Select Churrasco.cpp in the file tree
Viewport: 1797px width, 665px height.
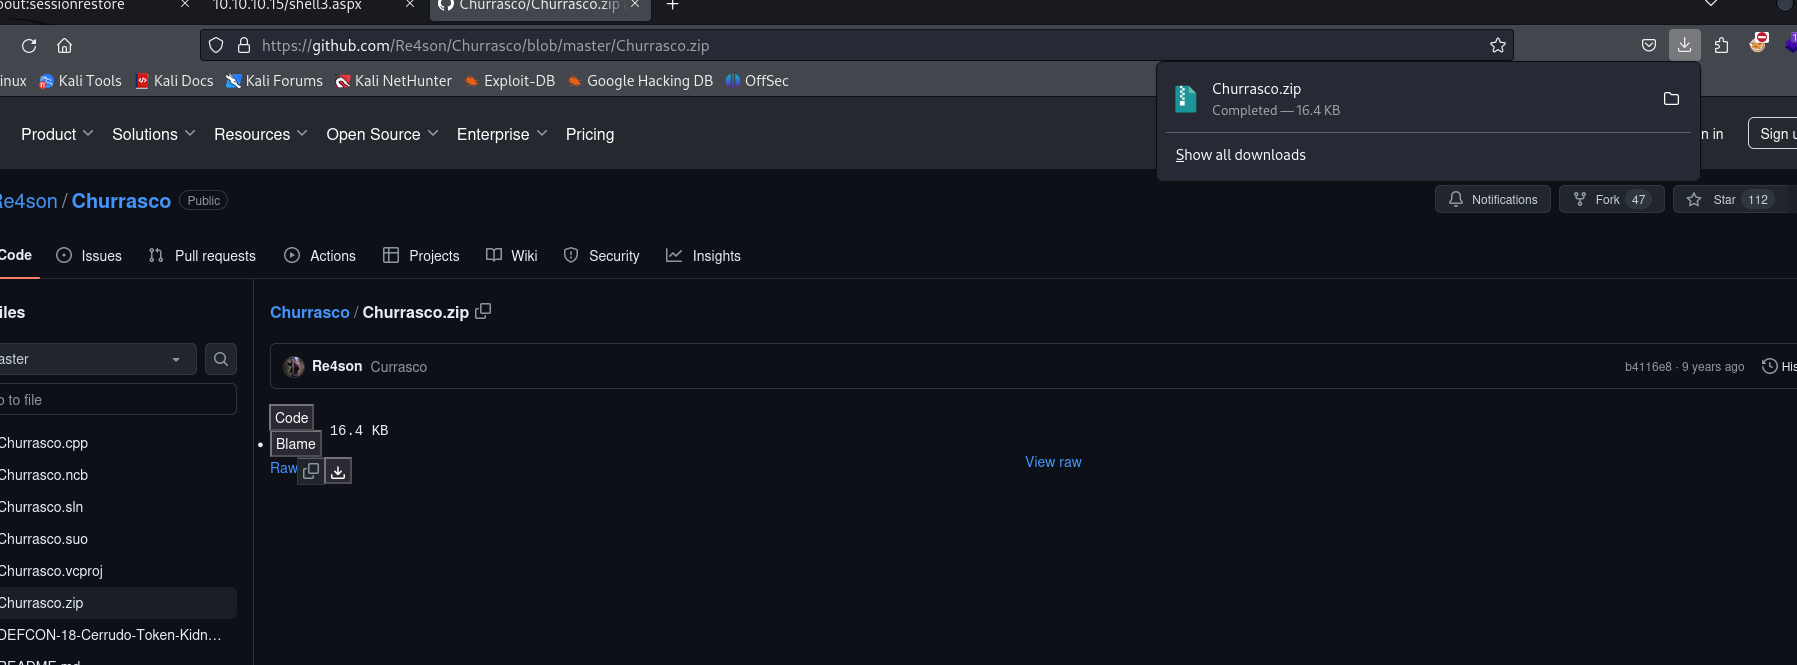pos(45,443)
